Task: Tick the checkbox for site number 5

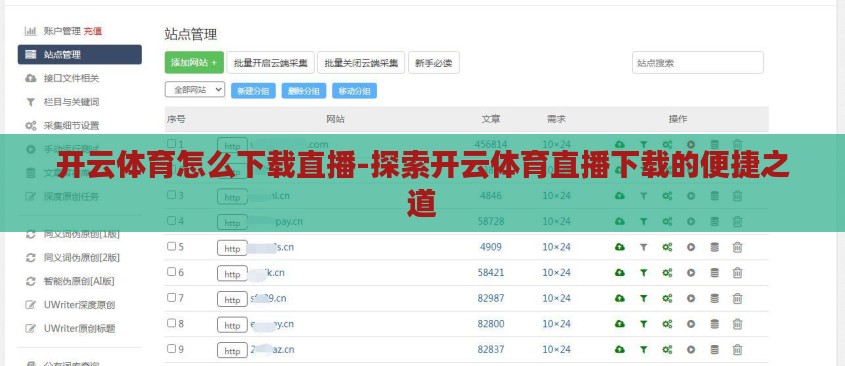Action: pos(171,246)
